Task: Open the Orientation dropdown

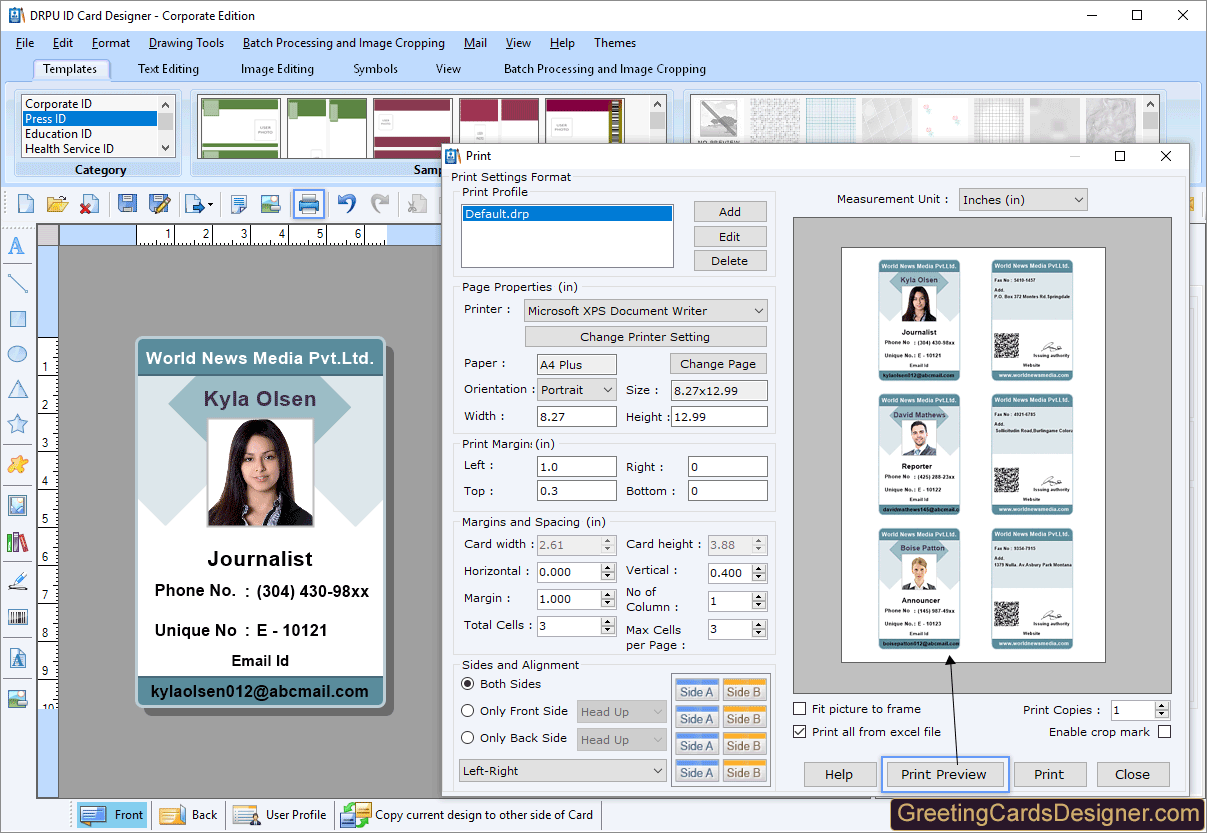Action: pyautogui.click(x=576, y=389)
